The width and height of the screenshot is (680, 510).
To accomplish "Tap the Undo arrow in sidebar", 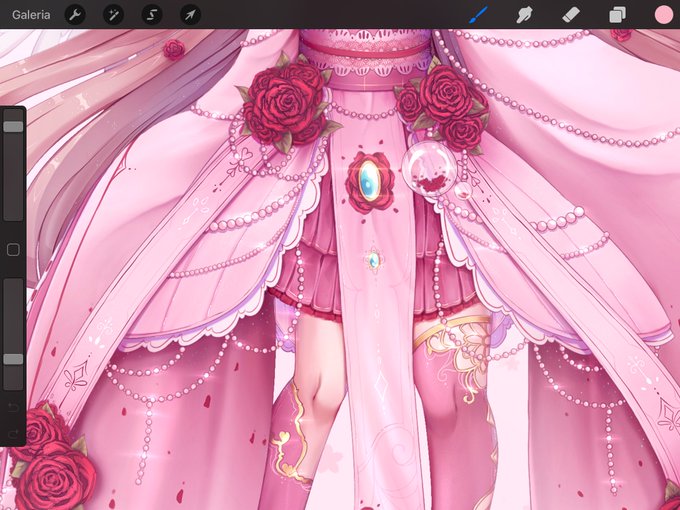I will click(x=13, y=407).
